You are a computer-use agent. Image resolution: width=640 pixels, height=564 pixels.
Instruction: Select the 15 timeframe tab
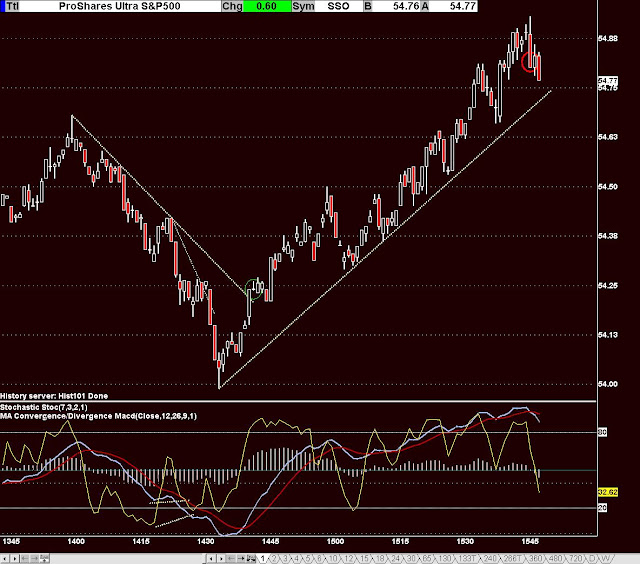click(364, 559)
